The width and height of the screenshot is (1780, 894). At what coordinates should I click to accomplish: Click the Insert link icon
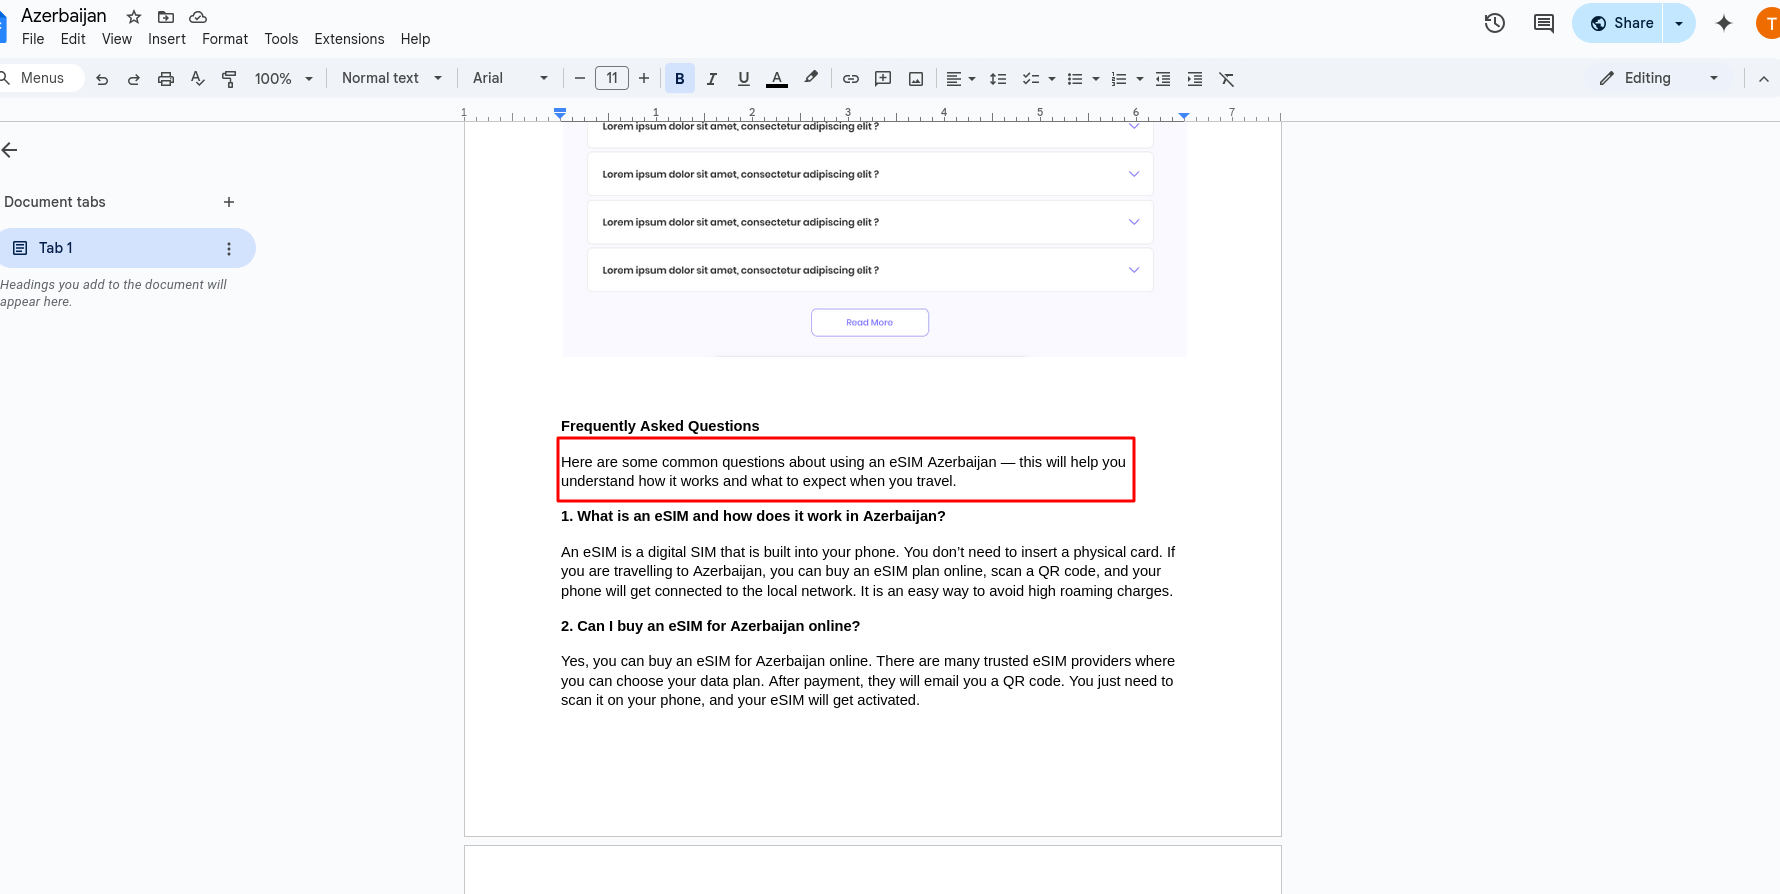[851, 79]
